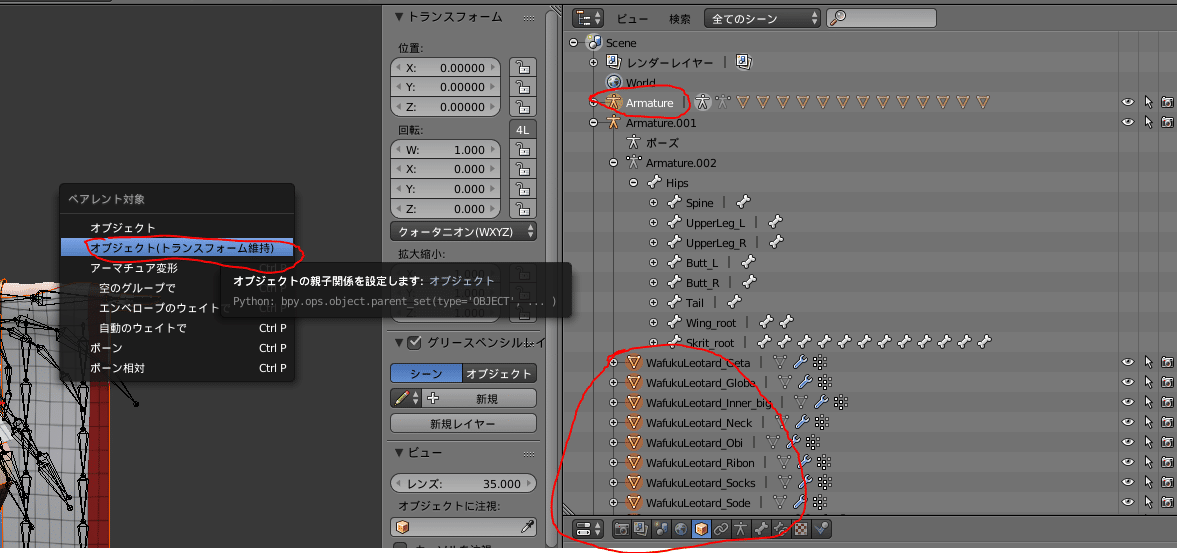
Task: Expand the Spine bone
Action: pos(653,203)
